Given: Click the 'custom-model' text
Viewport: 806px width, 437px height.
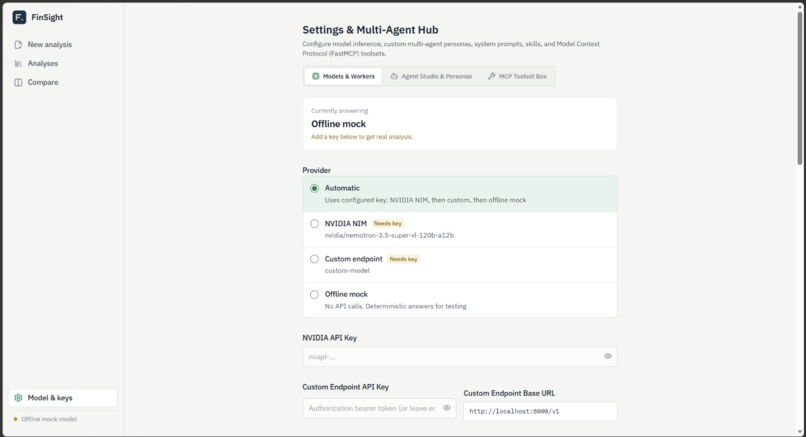Looking at the screenshot, I should pos(347,270).
